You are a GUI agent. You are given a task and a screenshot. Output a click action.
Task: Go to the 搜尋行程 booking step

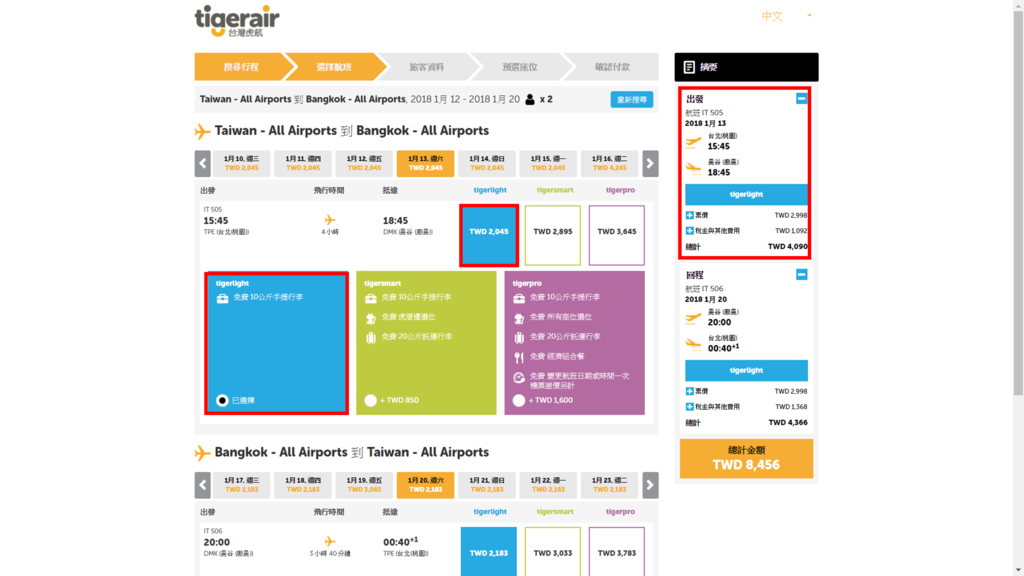click(x=241, y=67)
